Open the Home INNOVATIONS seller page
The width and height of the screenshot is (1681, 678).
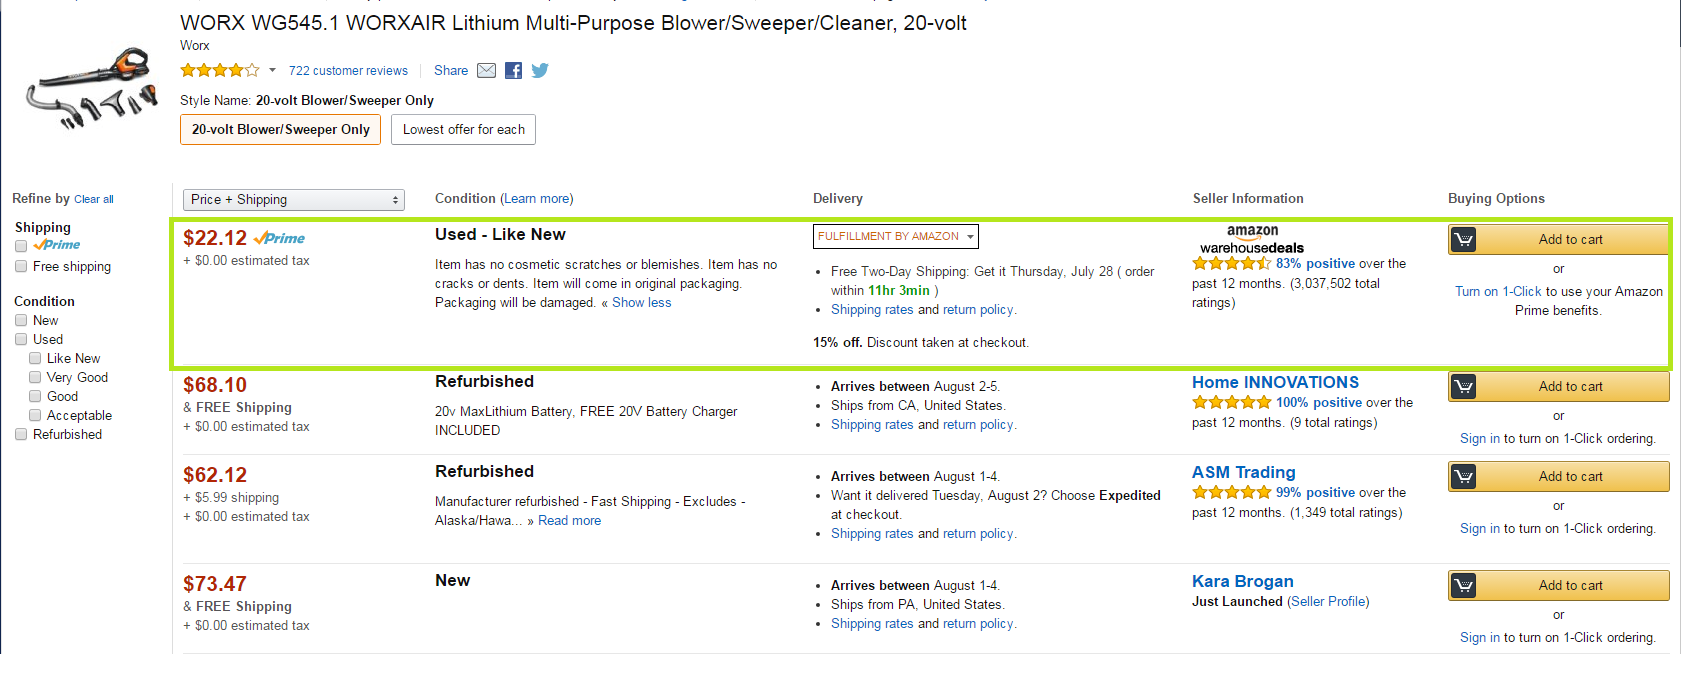(1275, 382)
